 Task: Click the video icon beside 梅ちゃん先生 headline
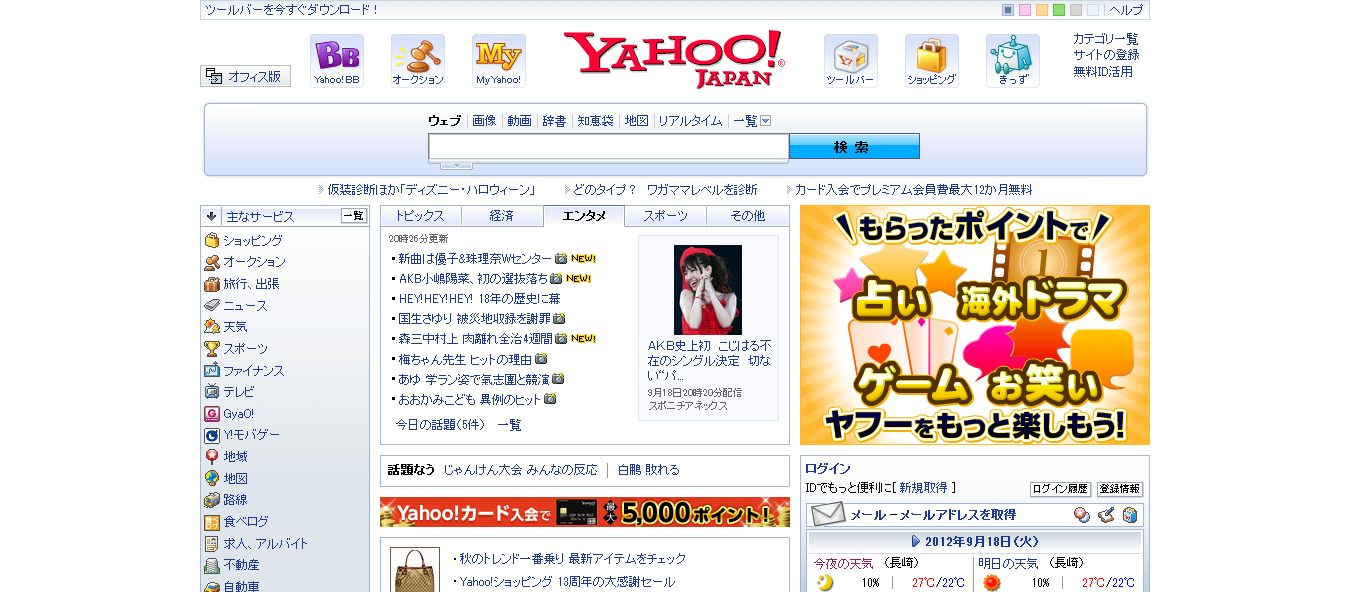[x=541, y=358]
